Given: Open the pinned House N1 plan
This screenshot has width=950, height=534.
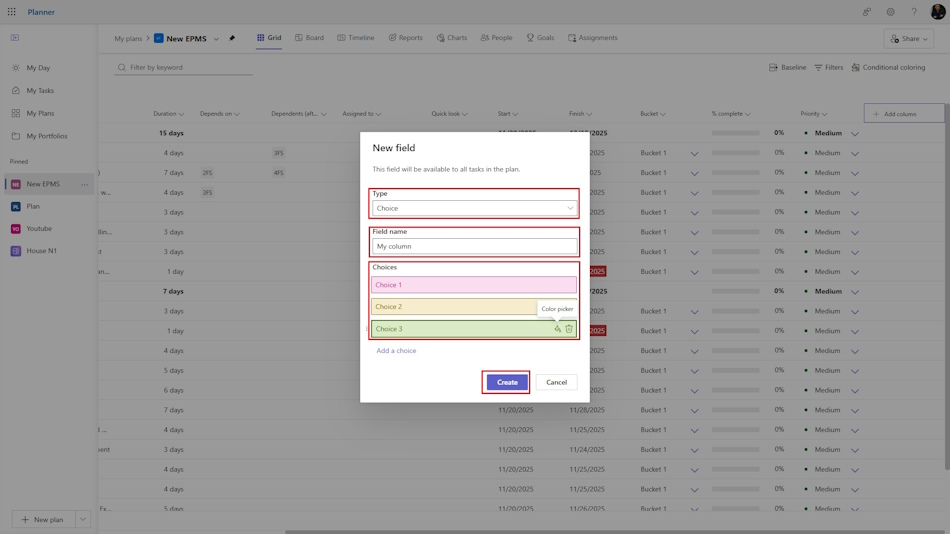Looking at the screenshot, I should 41,250.
